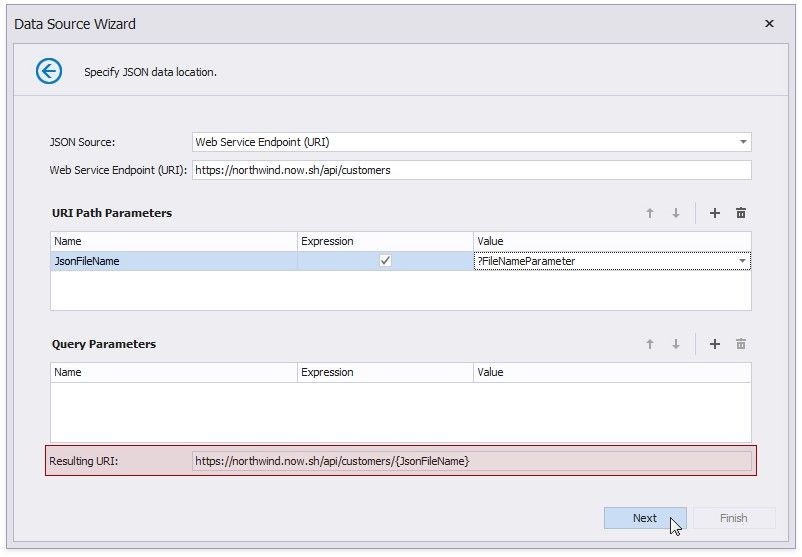Expand the ?FileNameParameter value dropdown
The height and width of the screenshot is (557, 802).
coord(742,261)
